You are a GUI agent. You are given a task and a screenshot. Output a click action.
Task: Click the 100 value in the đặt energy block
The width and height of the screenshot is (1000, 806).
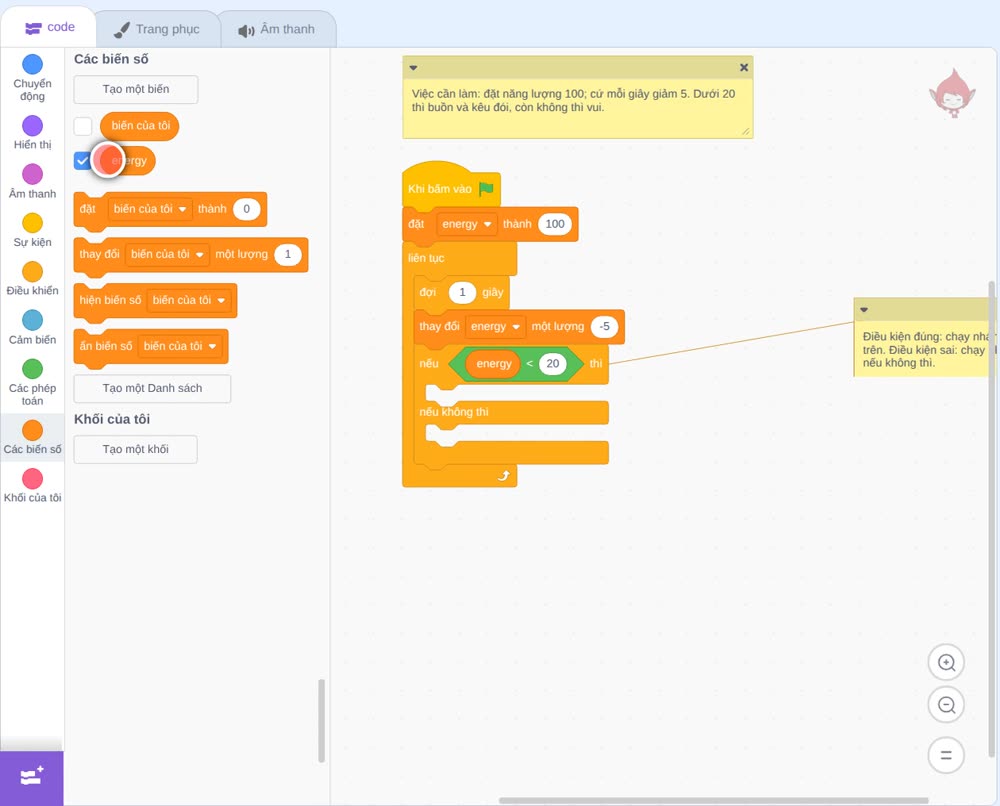pos(555,224)
